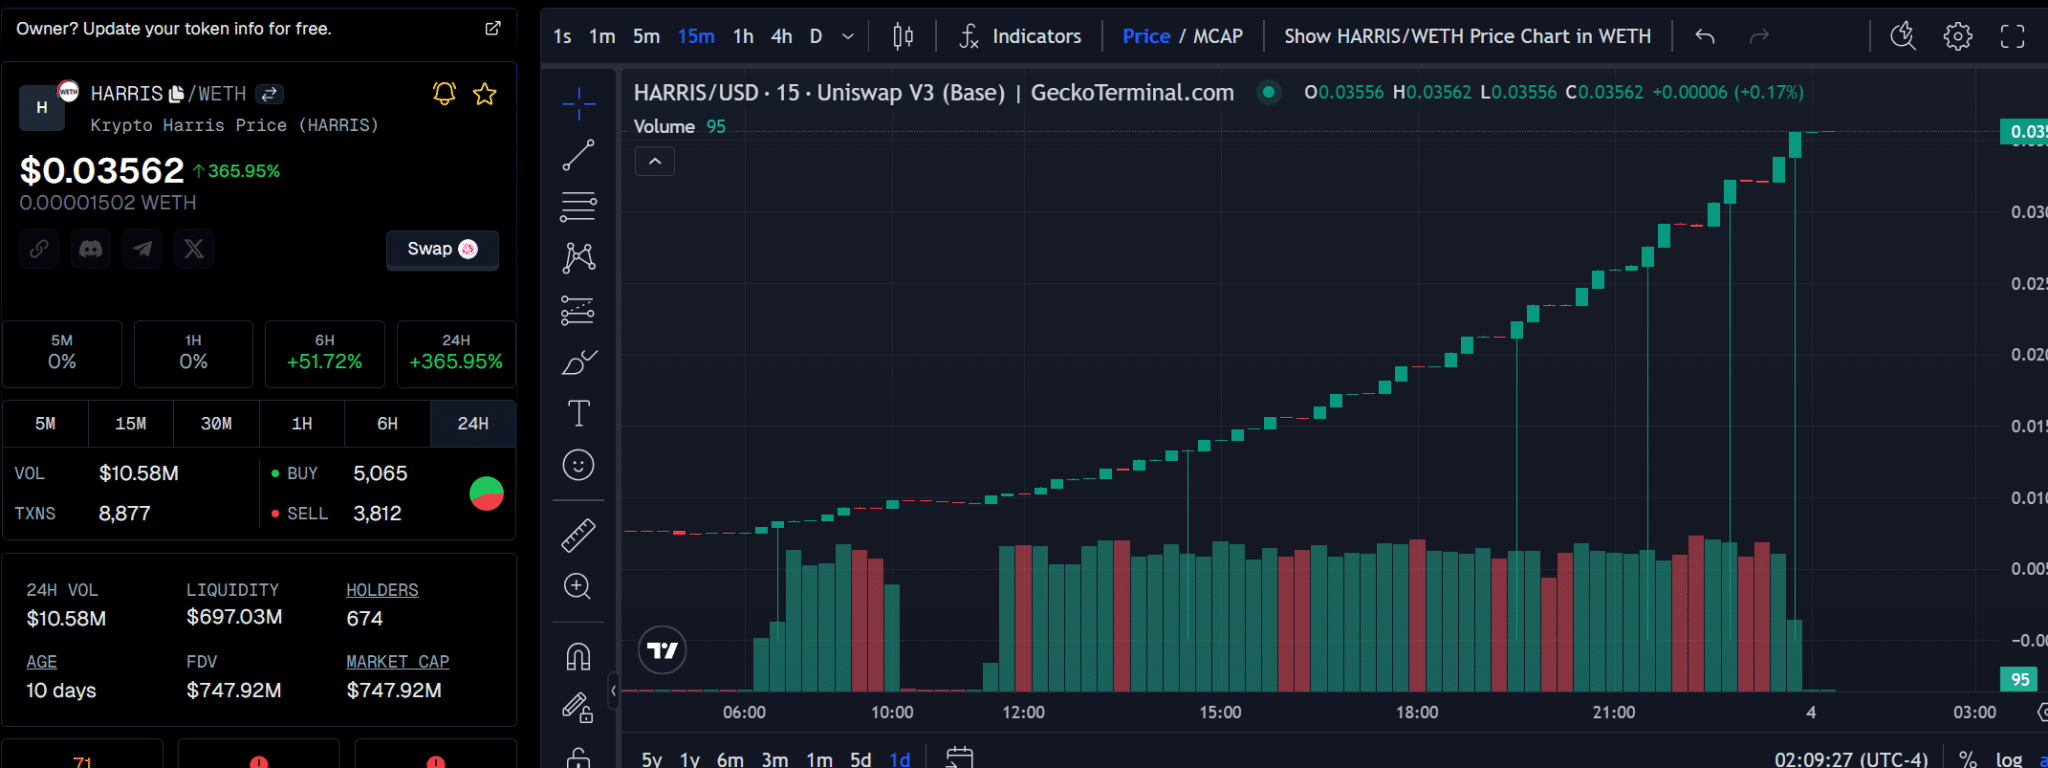The height and width of the screenshot is (768, 2048).
Task: Open the Indicators dialog
Action: [x=1020, y=37]
